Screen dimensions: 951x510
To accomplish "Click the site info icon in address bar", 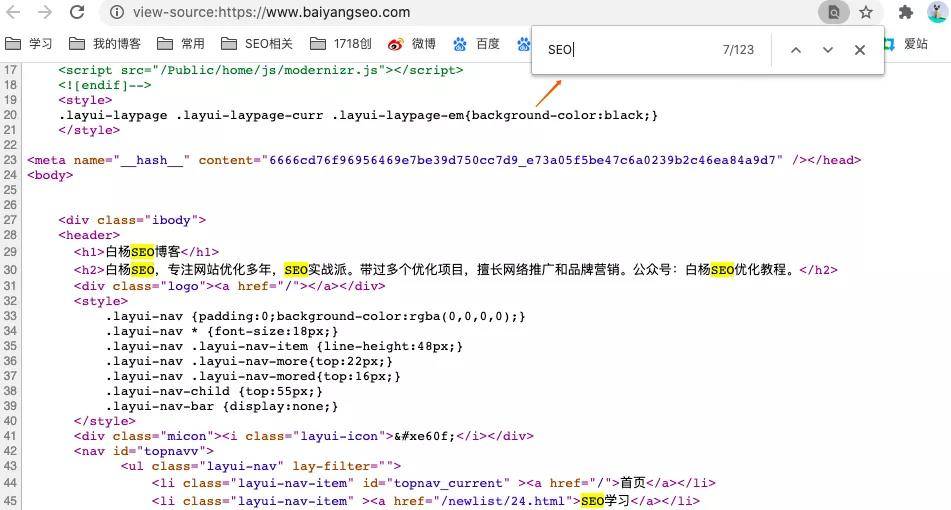I will [117, 12].
